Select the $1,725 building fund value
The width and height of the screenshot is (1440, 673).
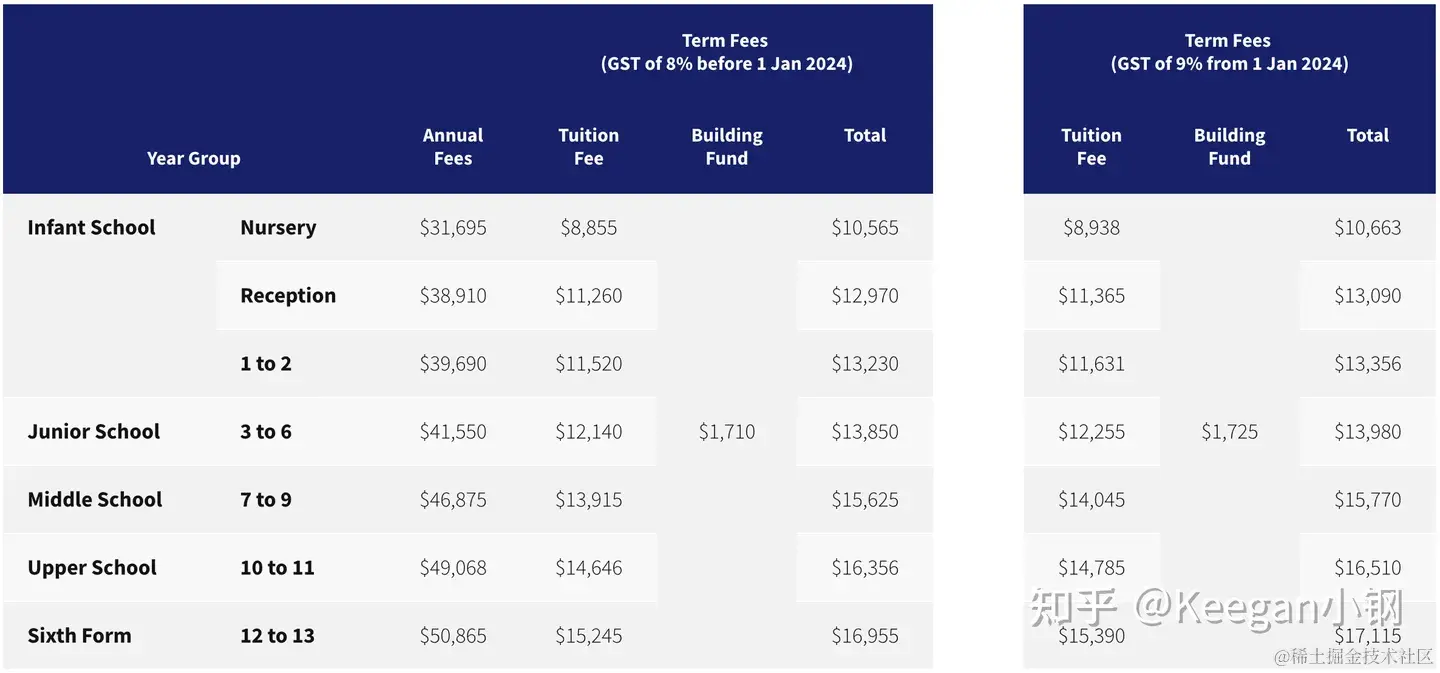click(1229, 431)
